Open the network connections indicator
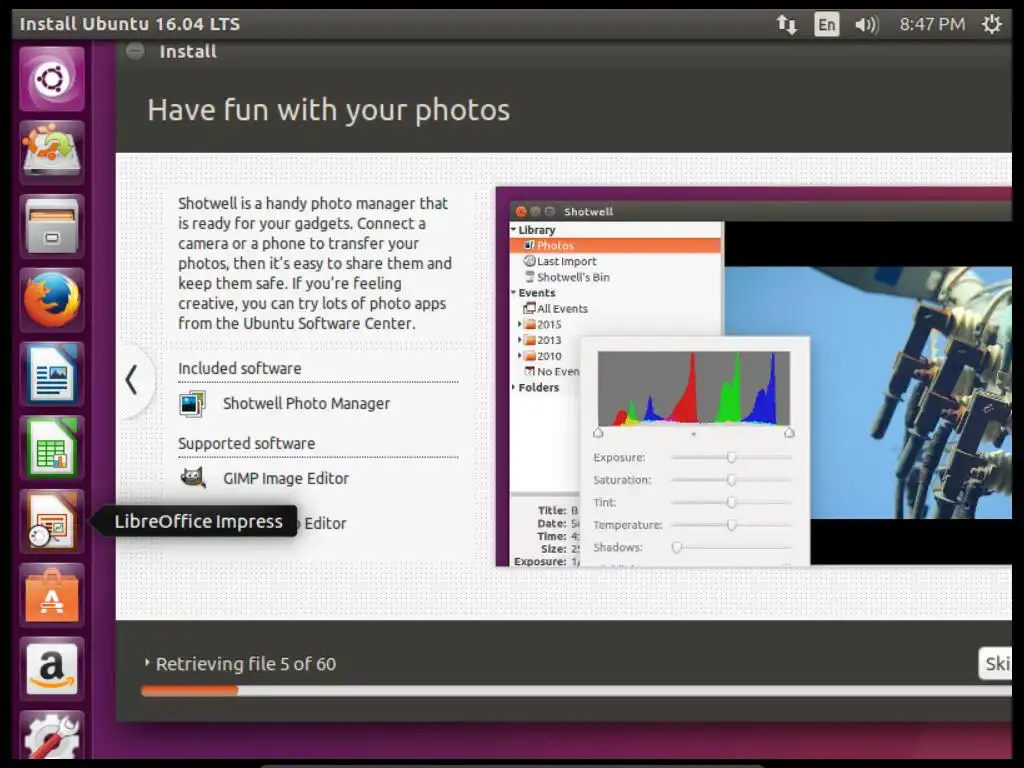Viewport: 1024px width, 768px height. click(786, 25)
